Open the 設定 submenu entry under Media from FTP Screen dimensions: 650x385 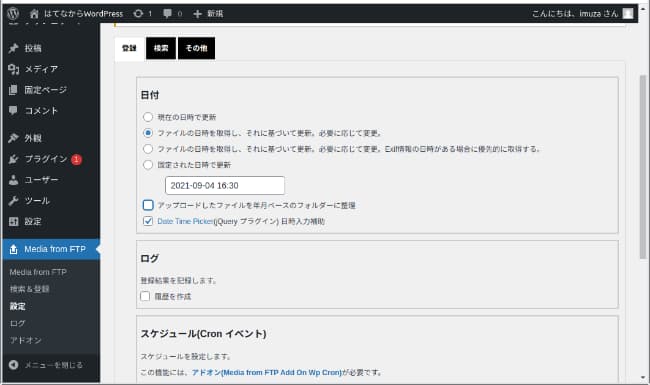(x=18, y=306)
